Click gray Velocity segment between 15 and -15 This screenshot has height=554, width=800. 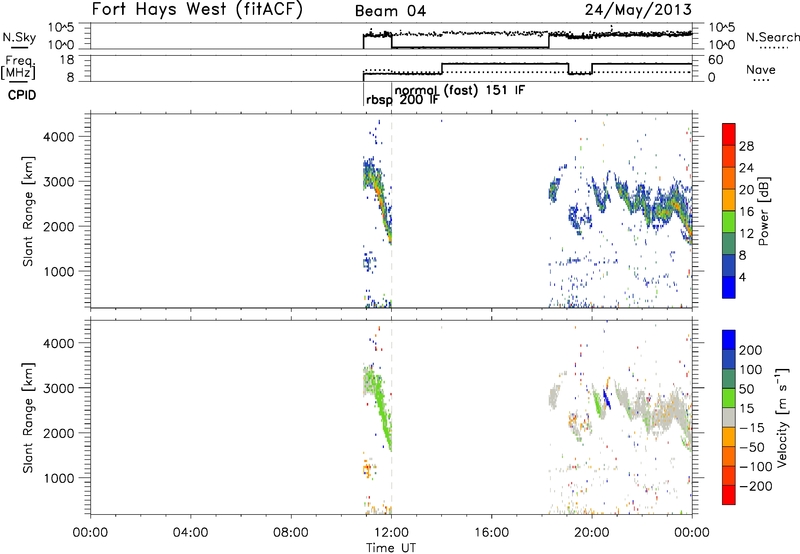pos(729,417)
